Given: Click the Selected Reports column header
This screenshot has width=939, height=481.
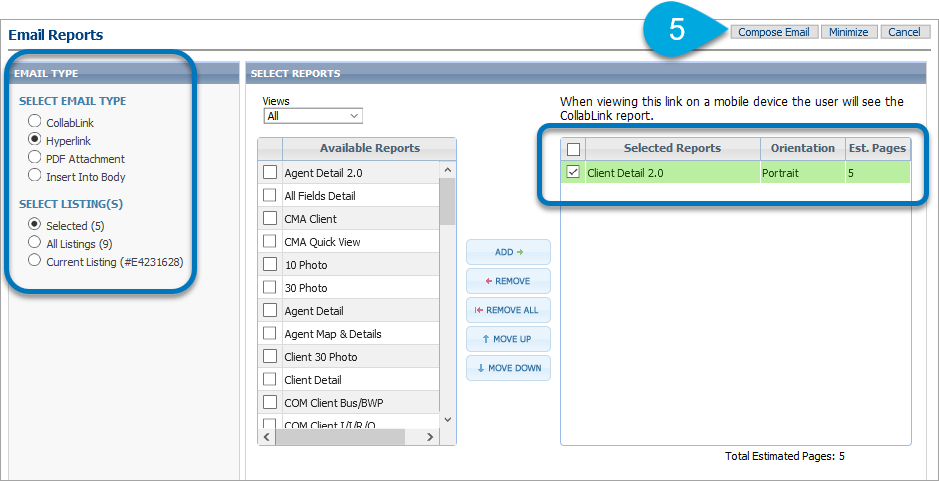Looking at the screenshot, I should [673, 148].
